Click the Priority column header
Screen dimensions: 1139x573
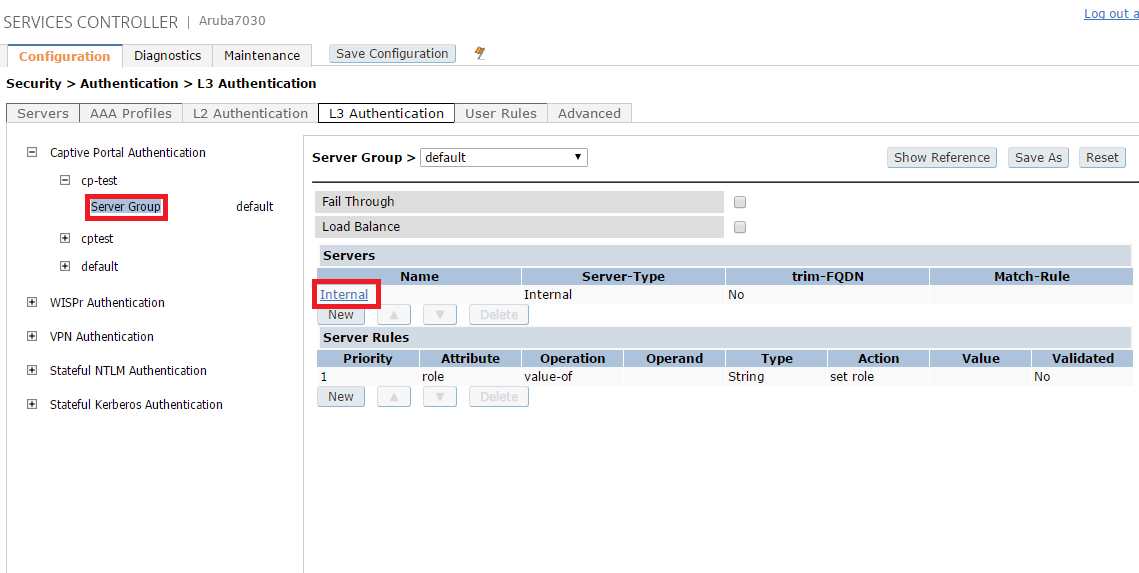tap(368, 359)
